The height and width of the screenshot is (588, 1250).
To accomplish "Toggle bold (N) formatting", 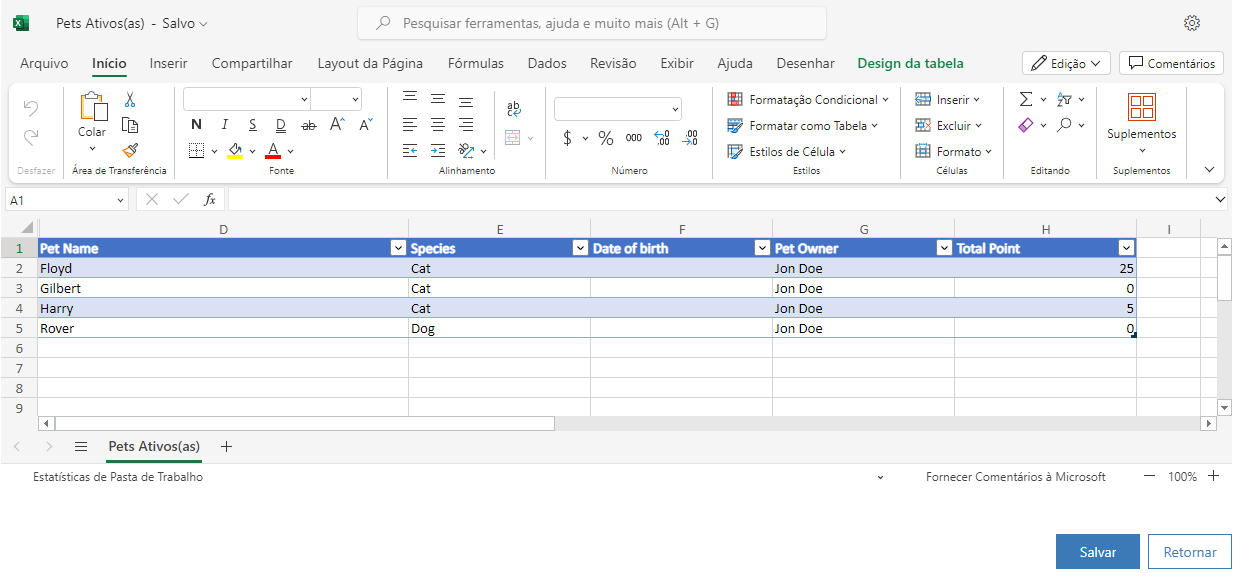I will click(x=196, y=125).
